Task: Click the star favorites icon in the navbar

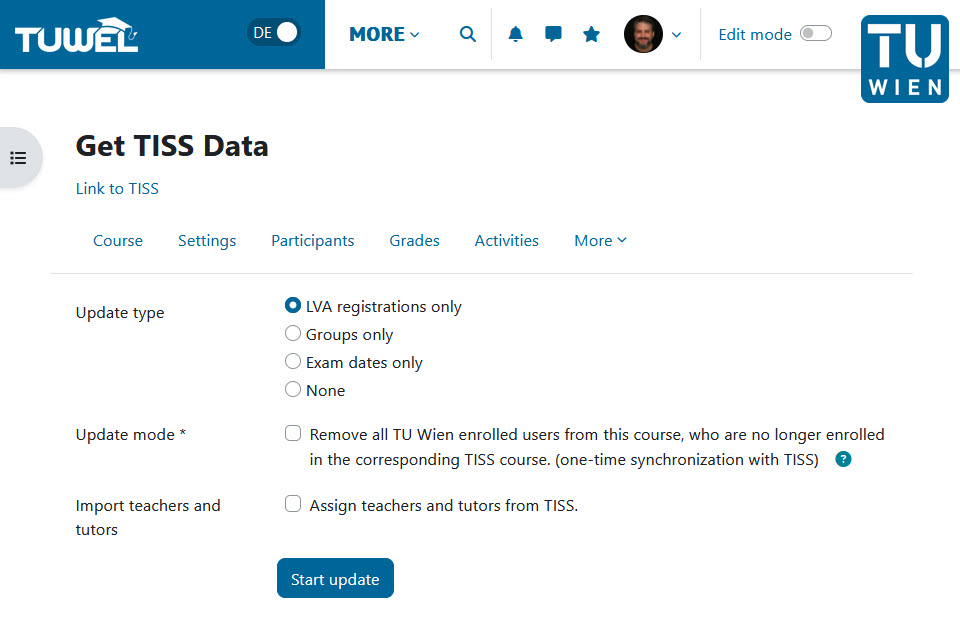Action: tap(591, 33)
